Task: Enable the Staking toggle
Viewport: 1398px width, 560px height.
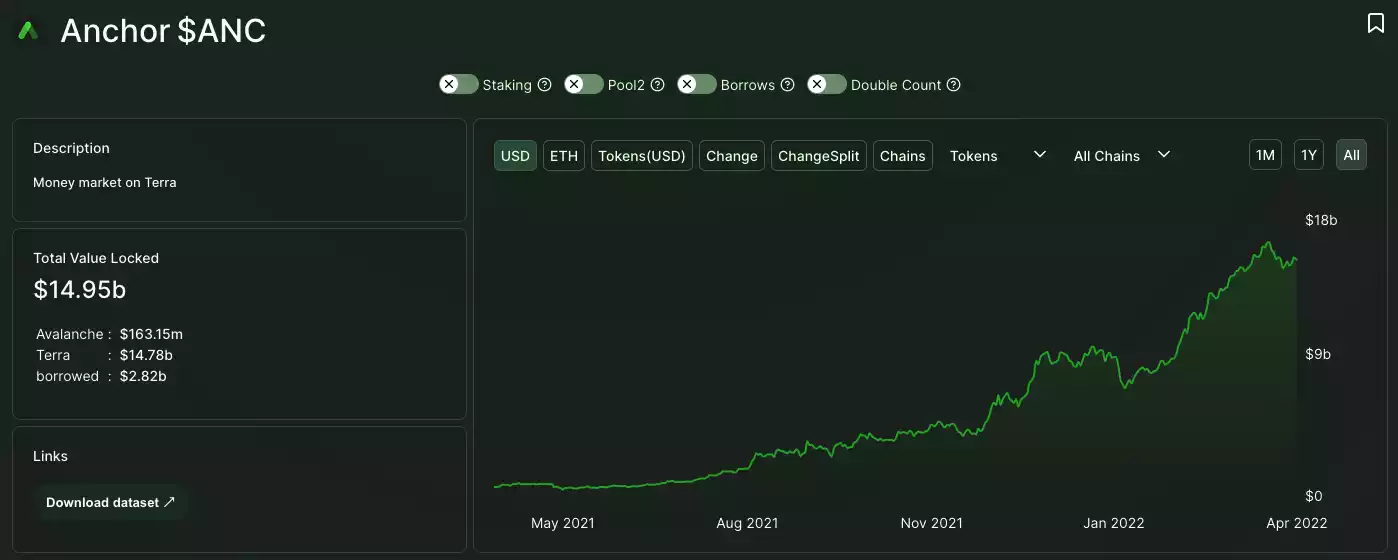Action: coord(459,85)
